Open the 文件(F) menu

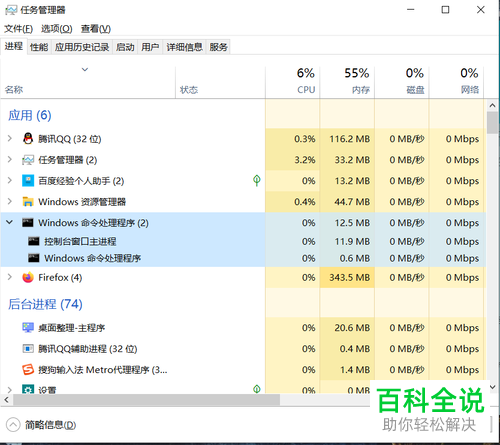click(x=18, y=29)
